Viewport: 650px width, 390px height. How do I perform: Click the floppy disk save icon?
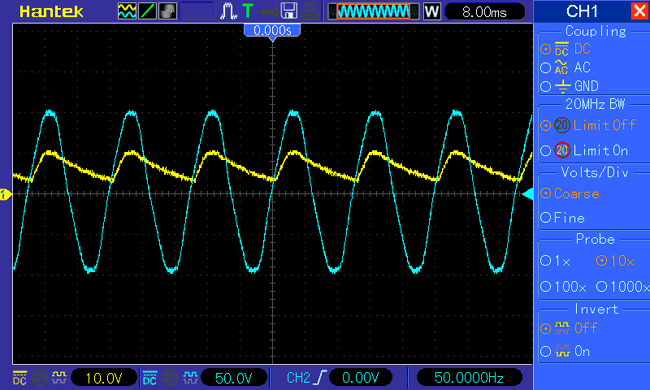[289, 11]
